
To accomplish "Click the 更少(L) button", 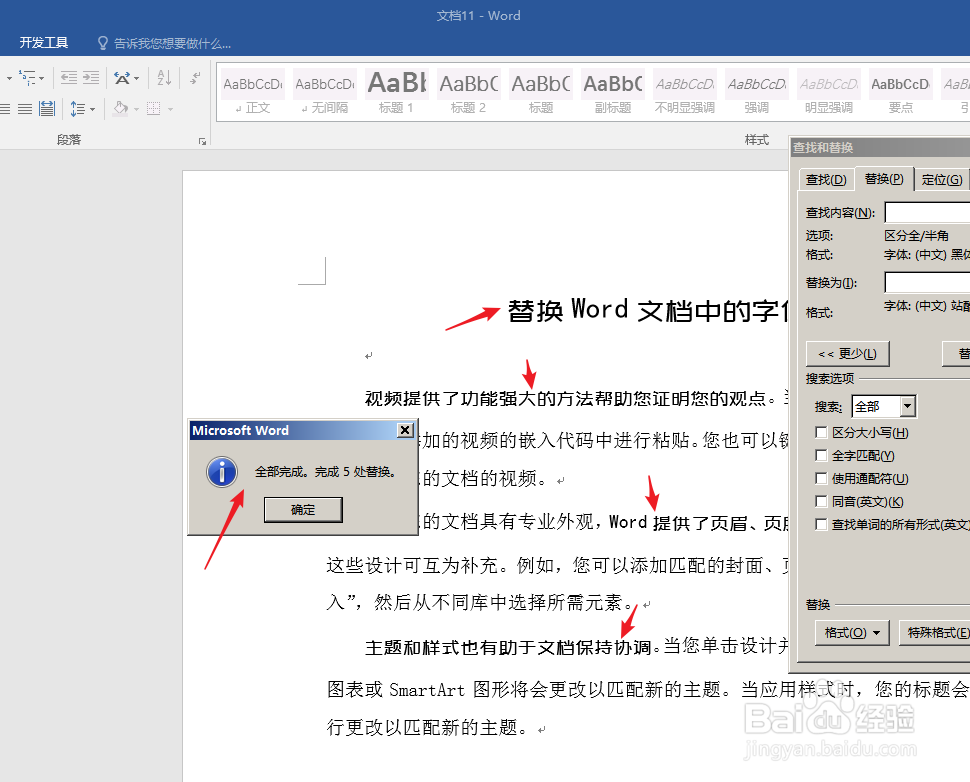I will (x=847, y=353).
